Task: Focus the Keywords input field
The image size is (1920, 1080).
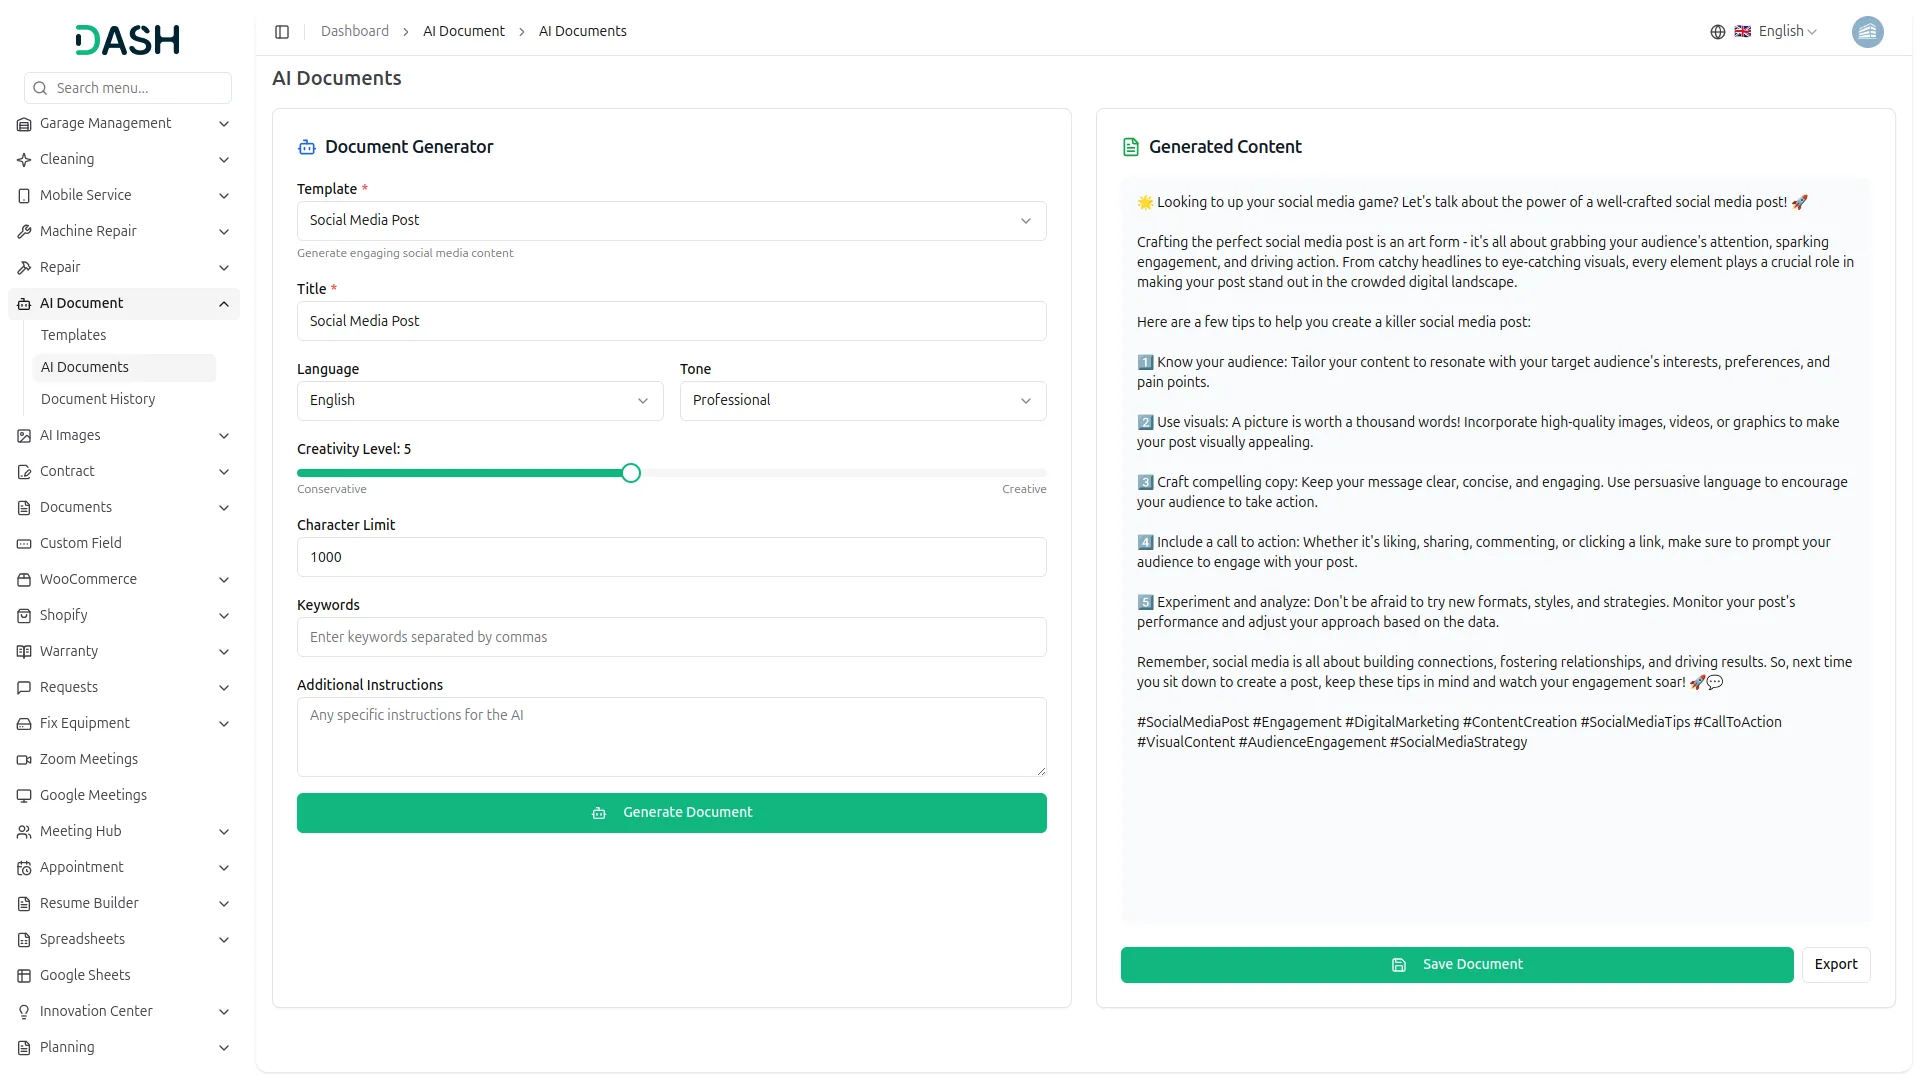Action: [671, 638]
